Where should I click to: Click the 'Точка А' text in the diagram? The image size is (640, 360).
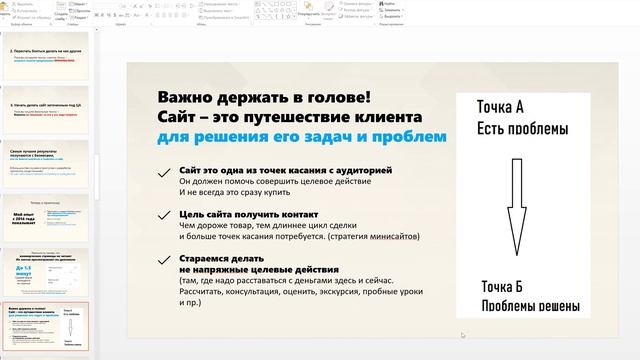[500, 107]
